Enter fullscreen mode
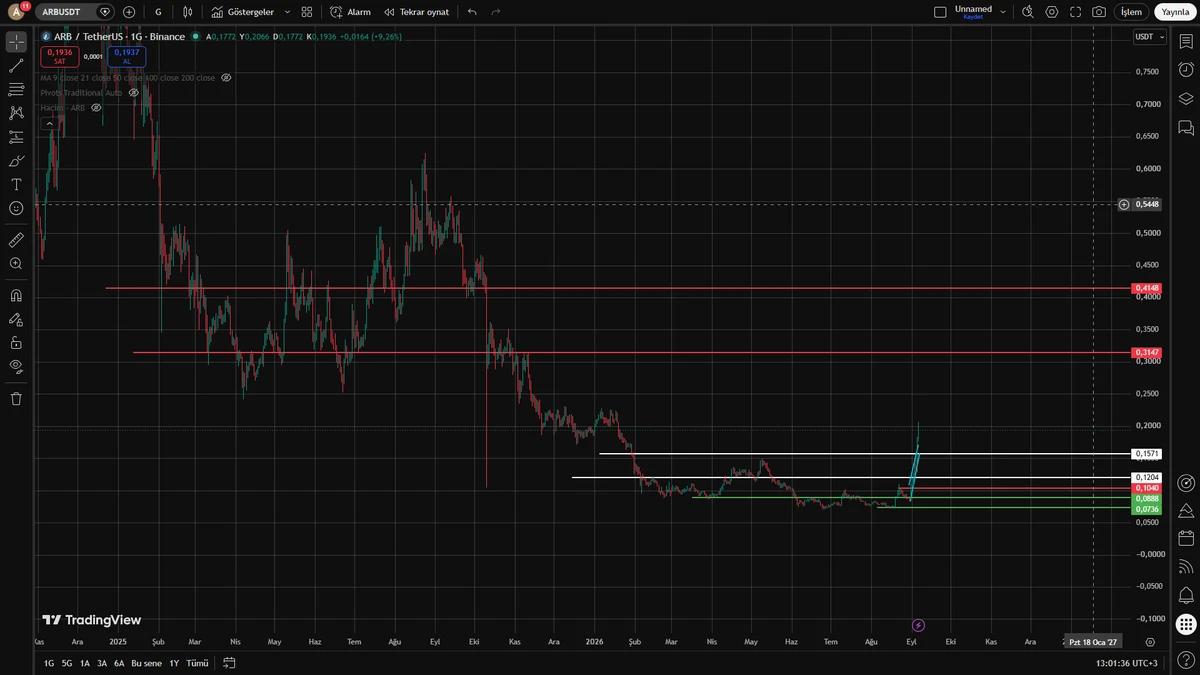 point(1076,12)
